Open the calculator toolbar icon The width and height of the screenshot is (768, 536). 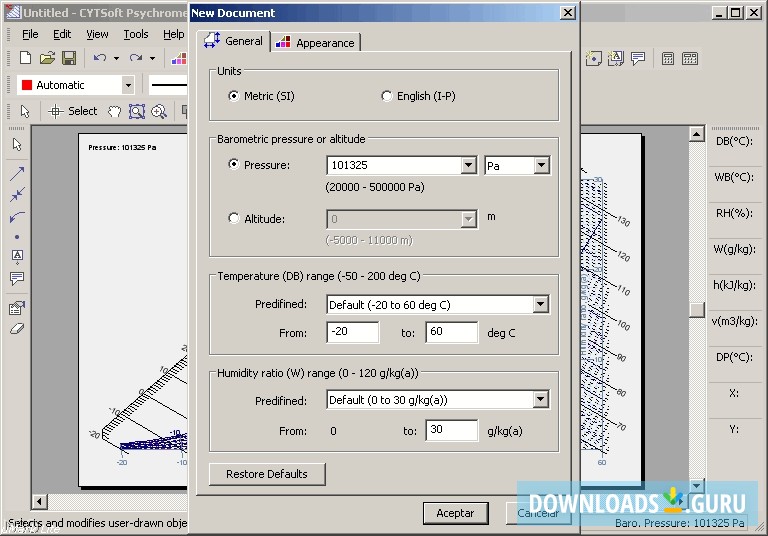[x=668, y=59]
